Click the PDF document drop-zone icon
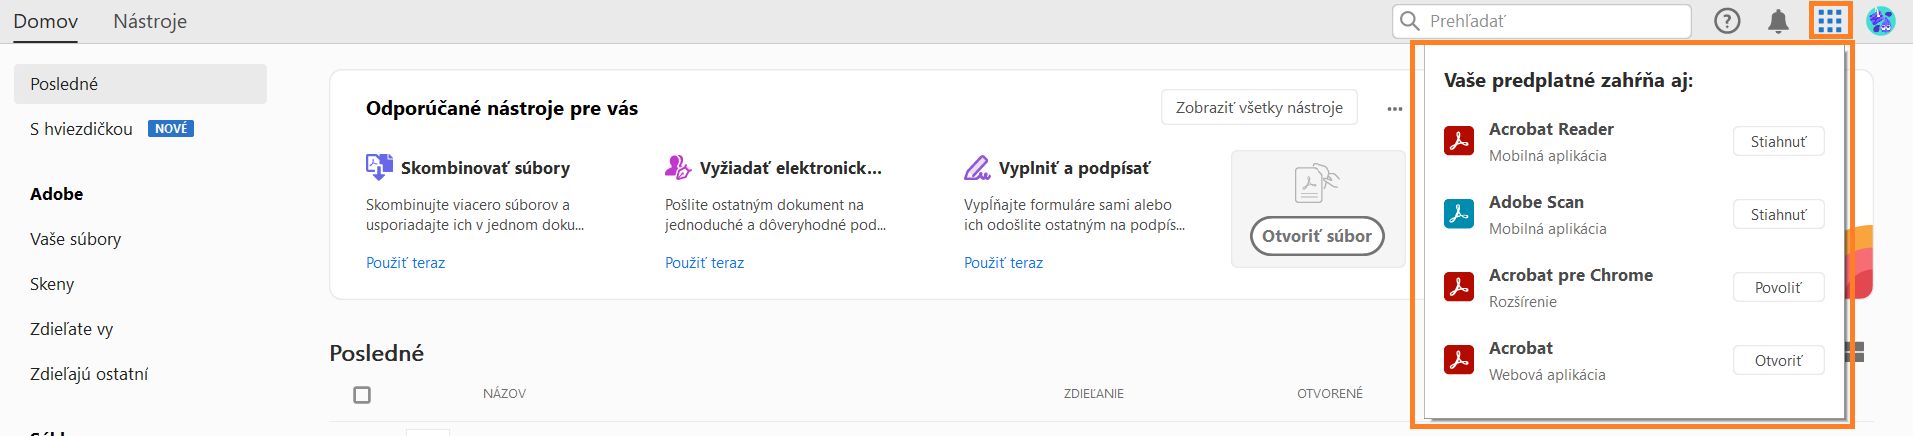Viewport: 1913px width, 436px height. click(x=1317, y=183)
